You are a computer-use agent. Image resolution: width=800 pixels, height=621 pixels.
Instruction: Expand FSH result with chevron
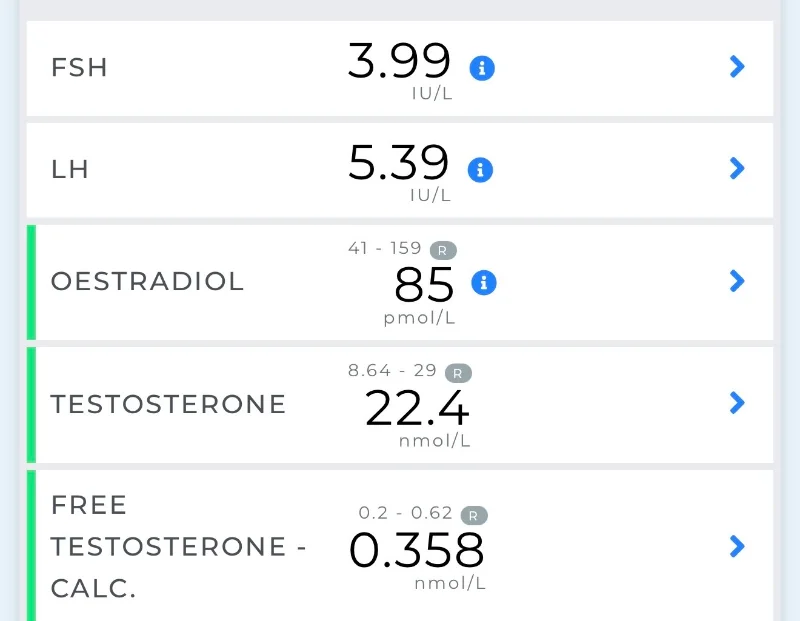737,66
